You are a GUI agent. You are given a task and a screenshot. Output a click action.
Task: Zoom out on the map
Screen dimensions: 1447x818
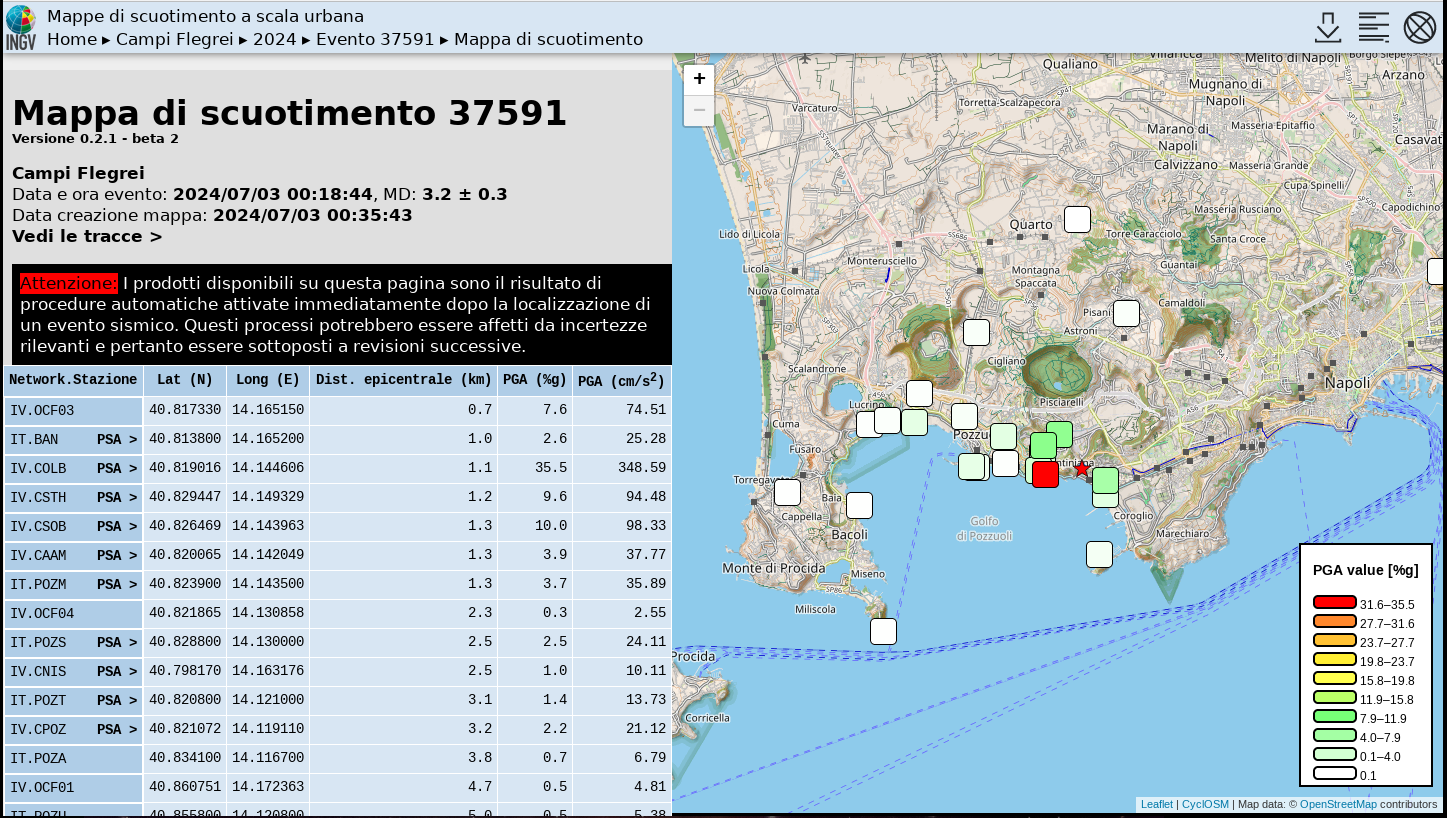(699, 110)
